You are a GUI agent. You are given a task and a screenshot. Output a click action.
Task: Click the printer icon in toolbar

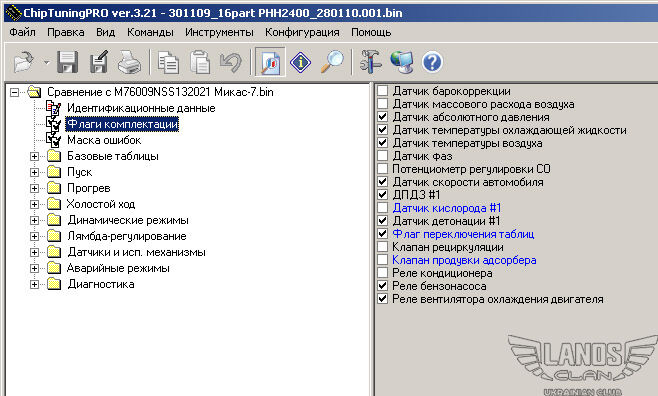tap(129, 62)
